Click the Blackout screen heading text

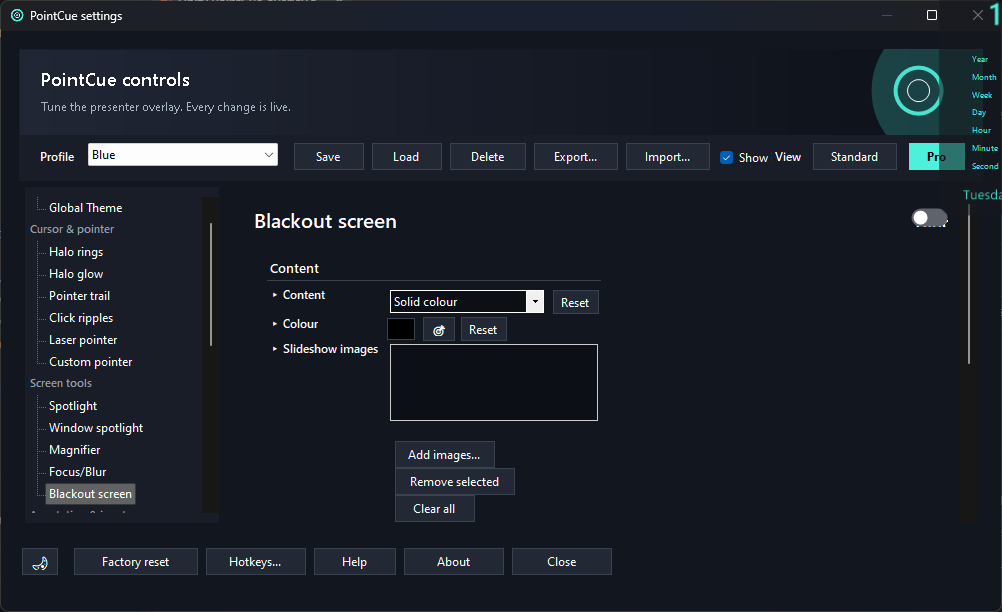click(x=325, y=221)
